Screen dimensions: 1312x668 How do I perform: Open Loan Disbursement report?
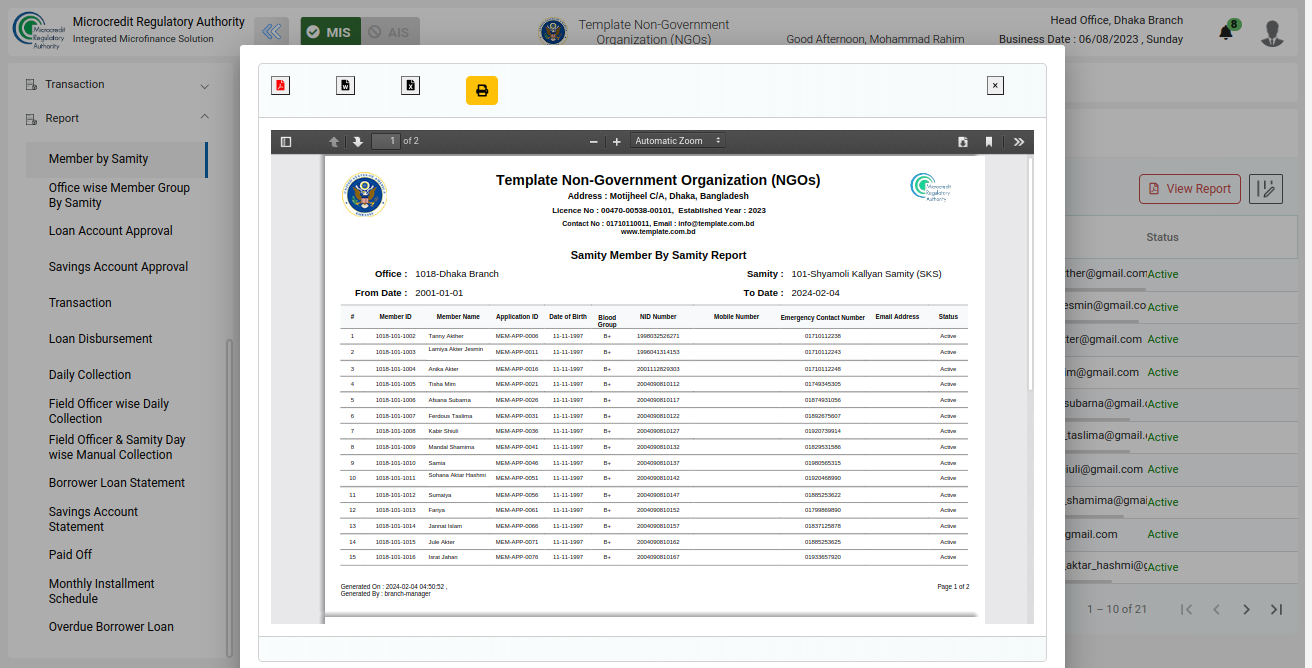(101, 339)
